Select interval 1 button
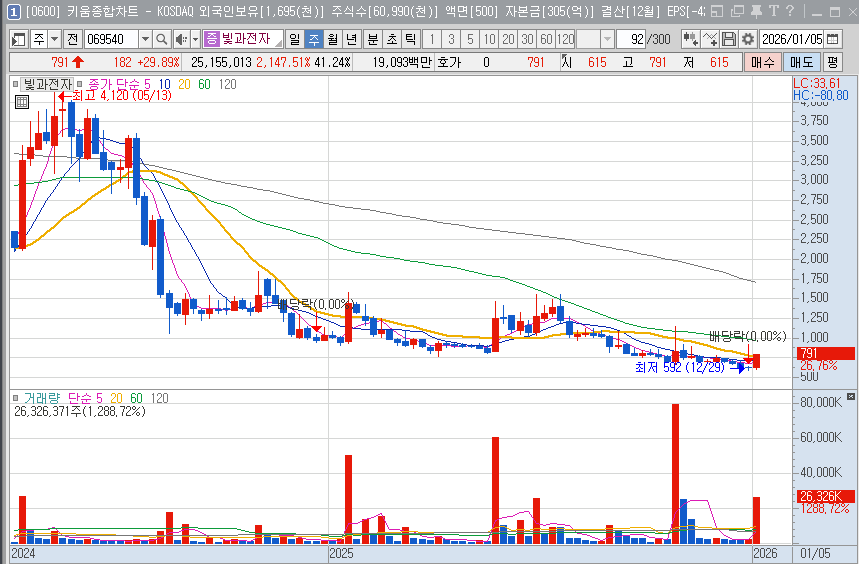 point(432,39)
